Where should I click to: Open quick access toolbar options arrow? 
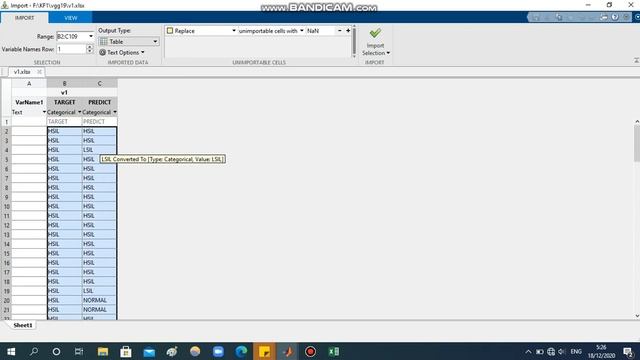tap(626, 17)
